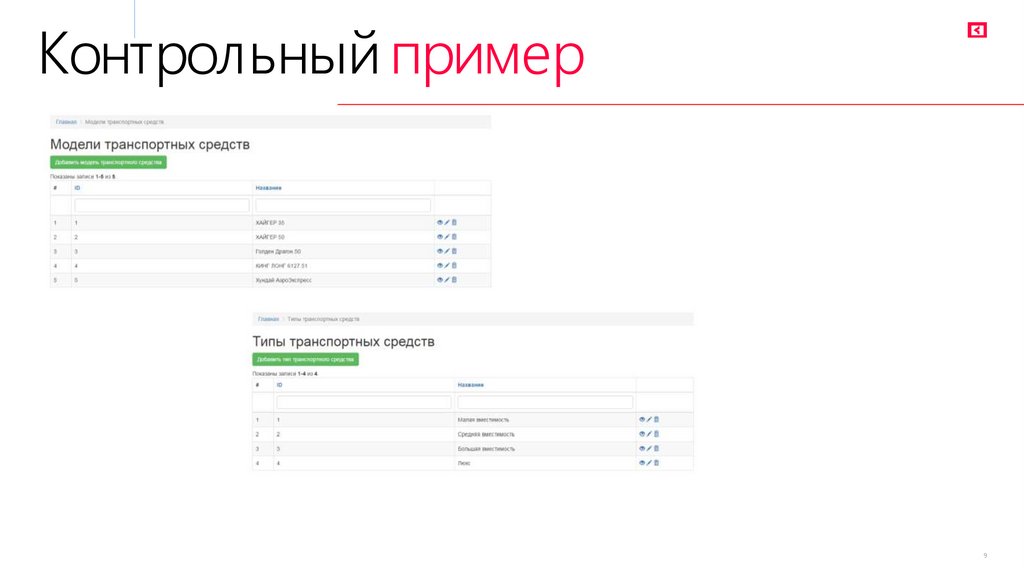Viewport: 1024px width, 574px height.
Task: Select the Большая вместимость name cell
Action: (545, 449)
